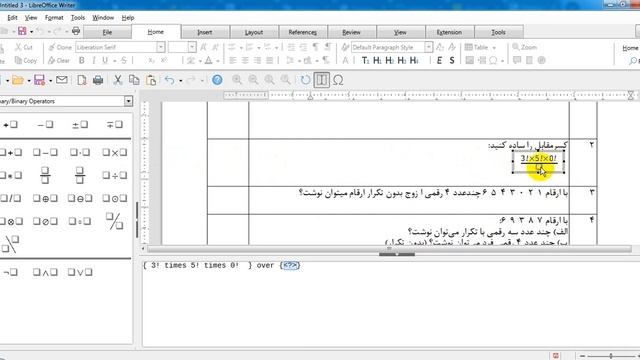Click the Clone formatting button

(60, 47)
